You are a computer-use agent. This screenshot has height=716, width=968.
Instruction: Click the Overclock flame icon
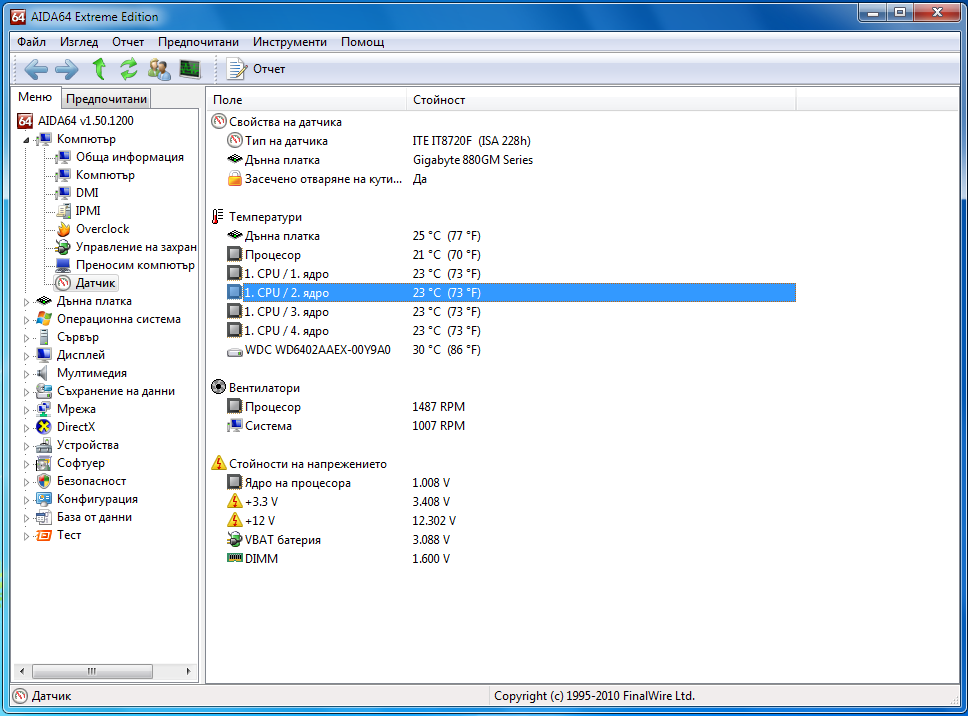[x=64, y=229]
